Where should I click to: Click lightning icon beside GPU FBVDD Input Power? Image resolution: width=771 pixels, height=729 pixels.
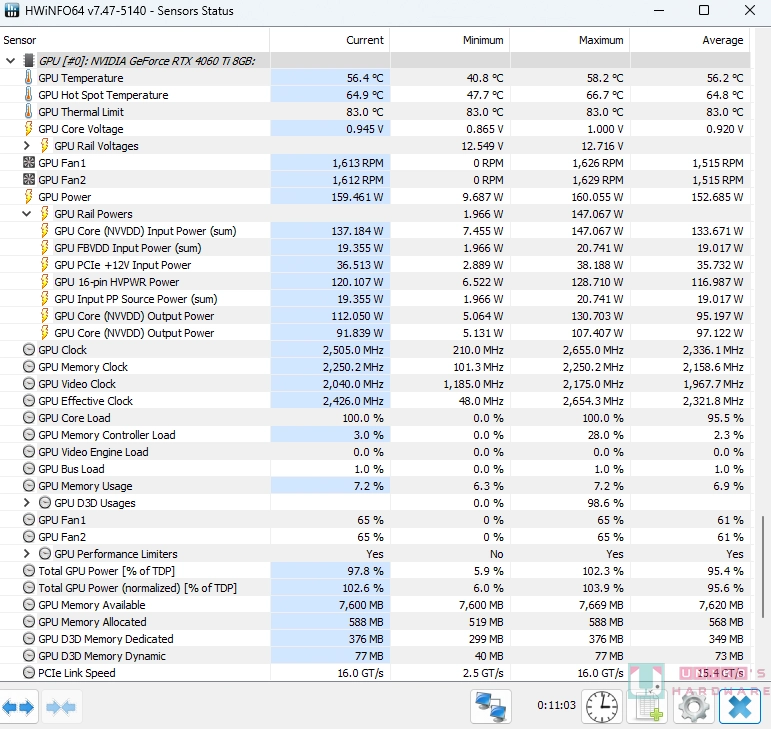click(x=44, y=248)
